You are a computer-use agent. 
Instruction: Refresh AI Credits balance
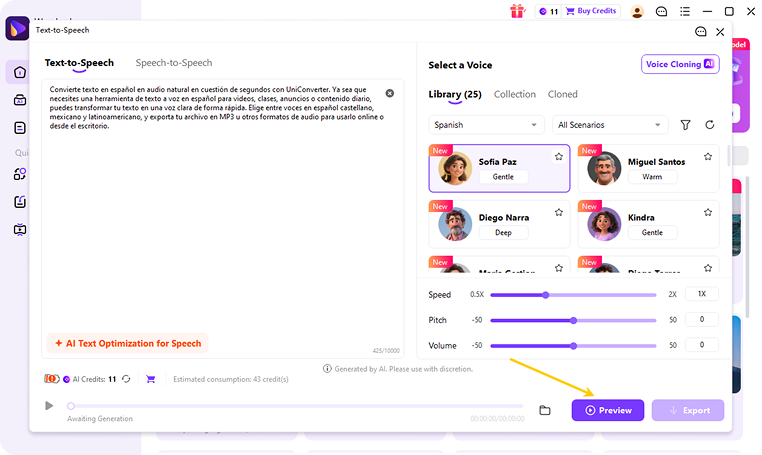[x=126, y=379]
